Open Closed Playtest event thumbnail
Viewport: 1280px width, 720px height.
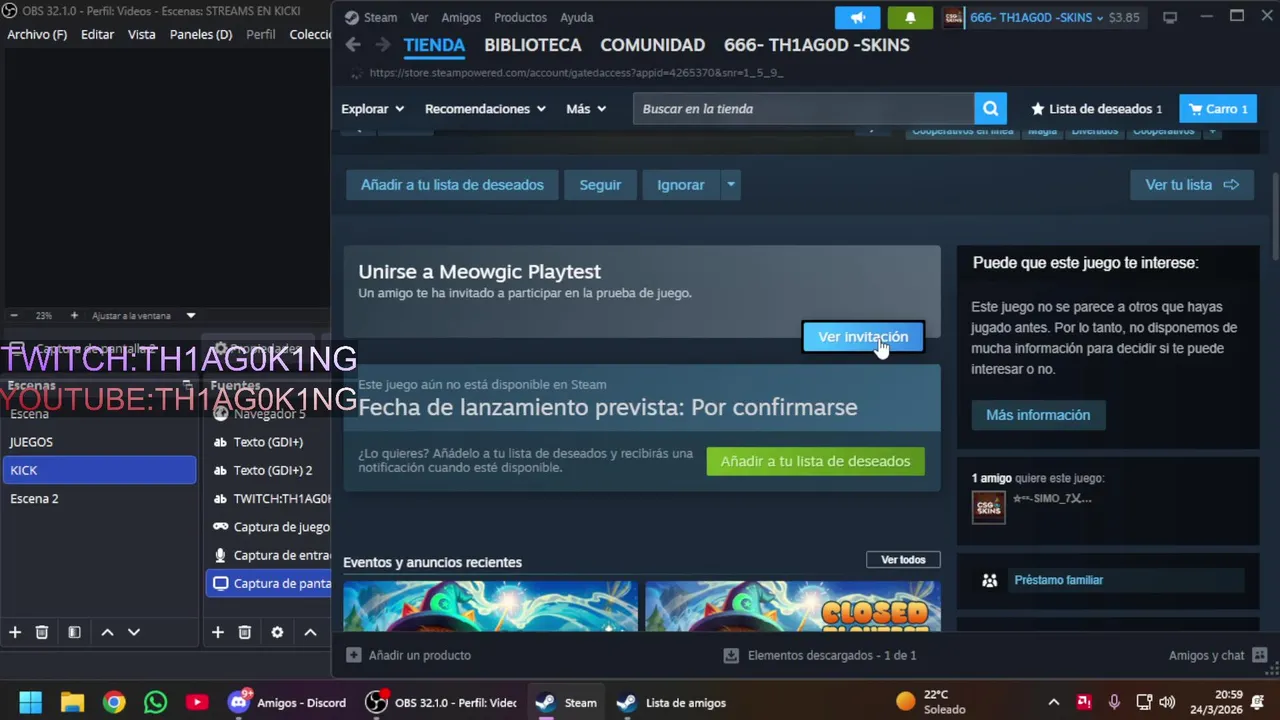click(793, 606)
